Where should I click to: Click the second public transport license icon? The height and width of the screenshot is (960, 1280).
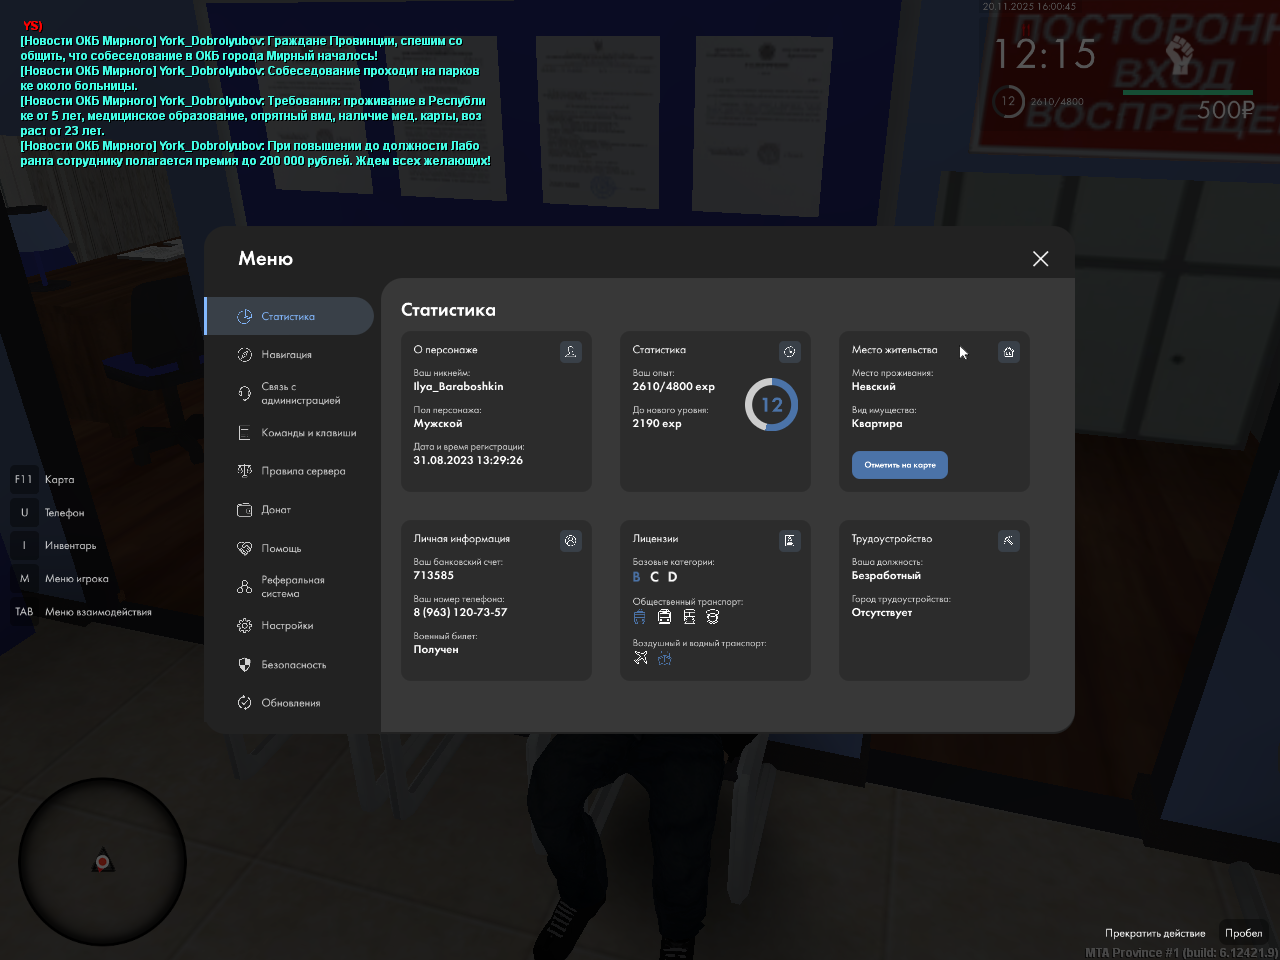pos(664,617)
